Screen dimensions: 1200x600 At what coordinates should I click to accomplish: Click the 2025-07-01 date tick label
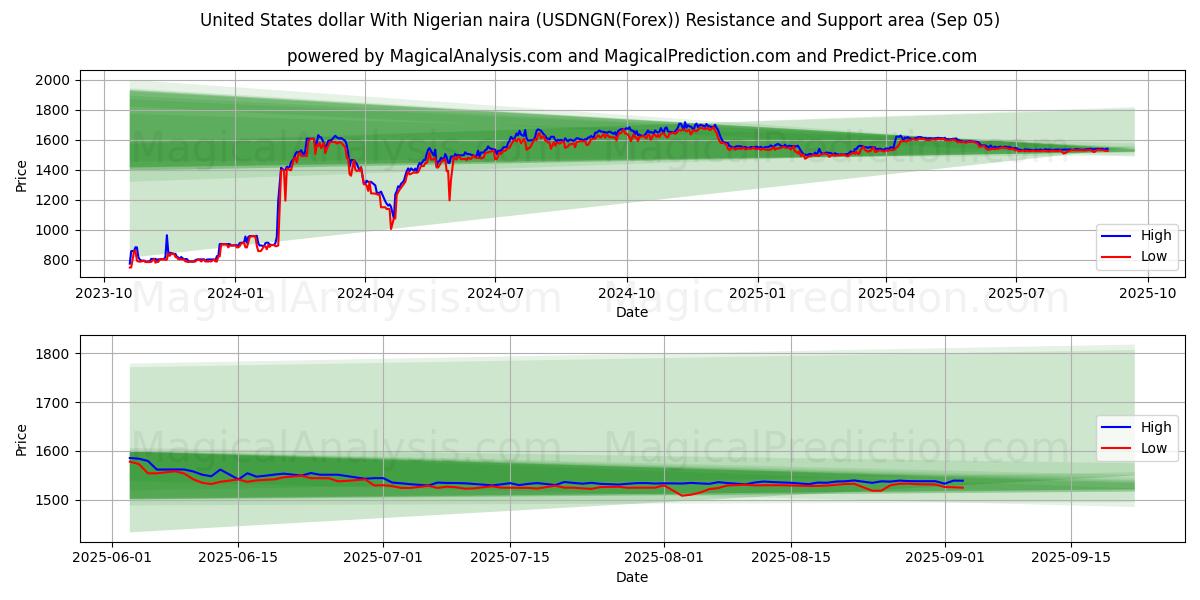(383, 557)
